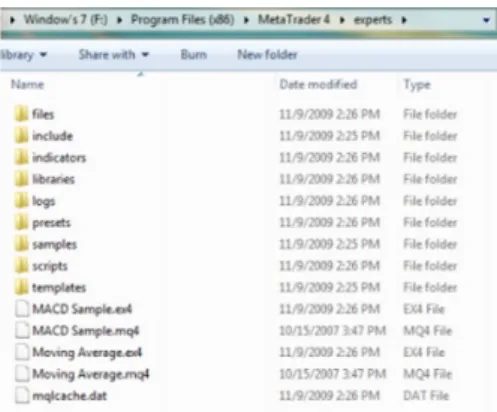Click the templates folder icon
497x412 pixels.
click(21, 287)
